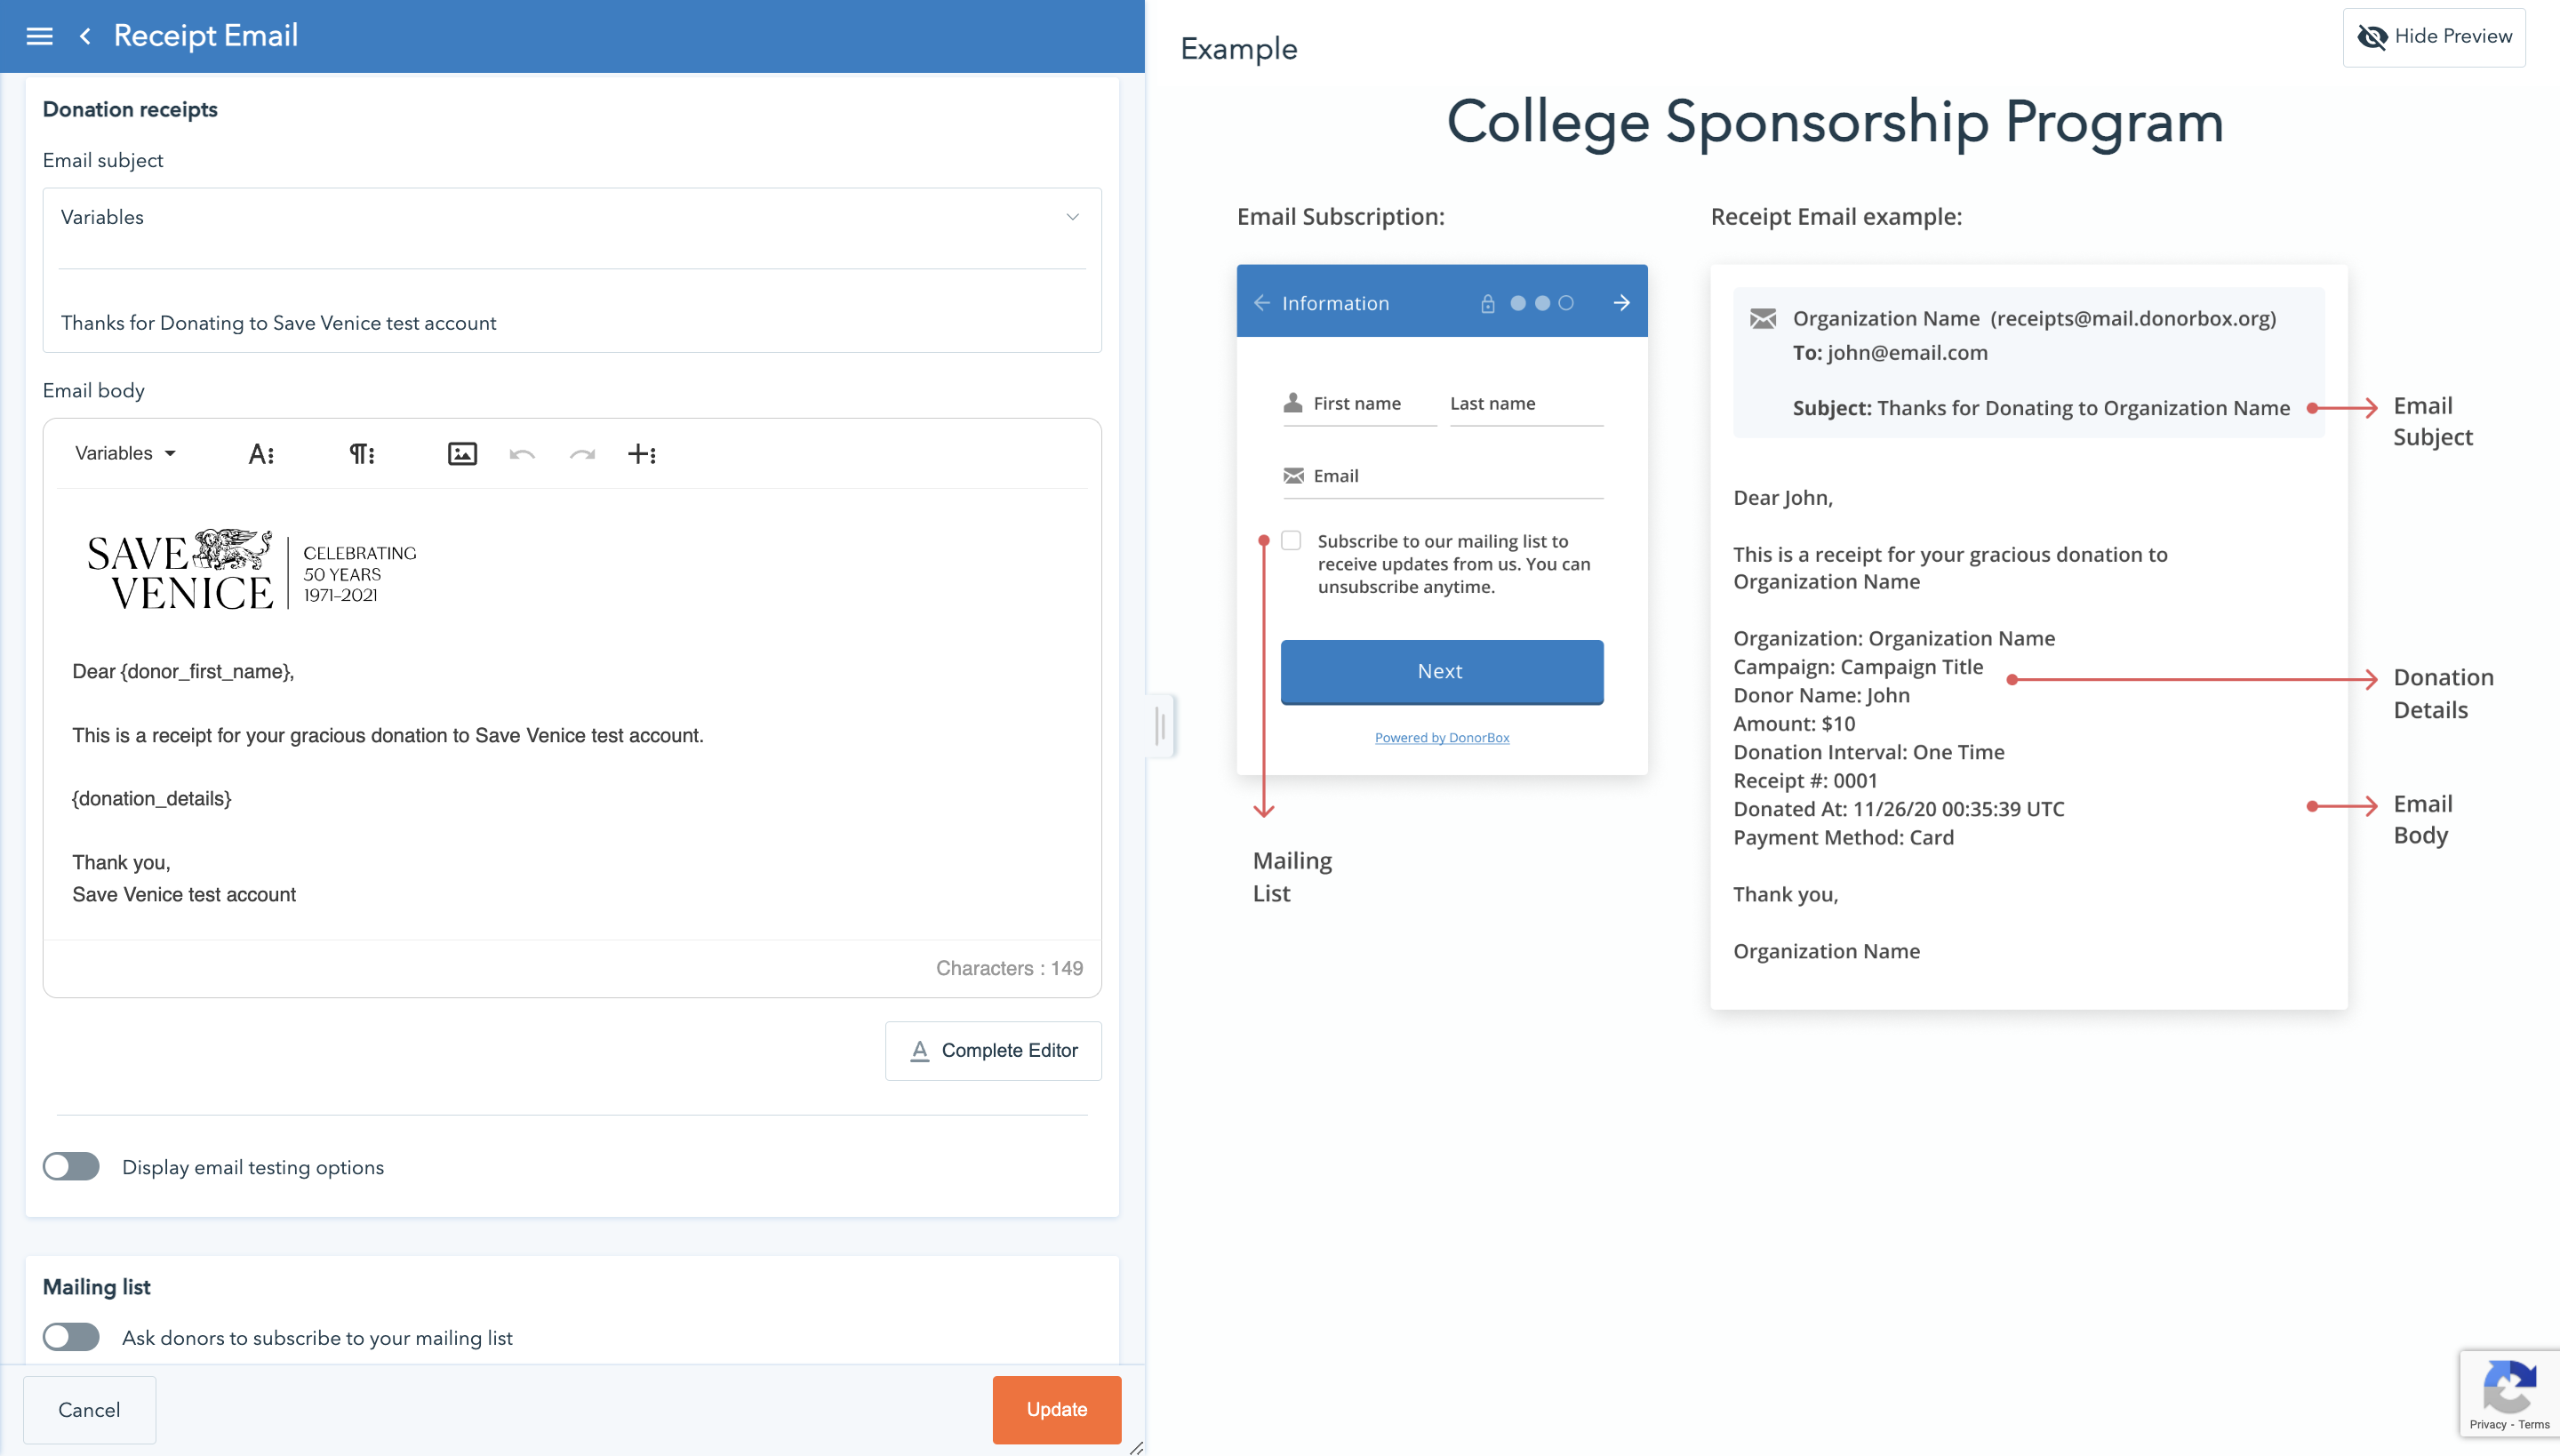
Task: Enable Ask donors to subscribe toggle
Action: (71, 1337)
